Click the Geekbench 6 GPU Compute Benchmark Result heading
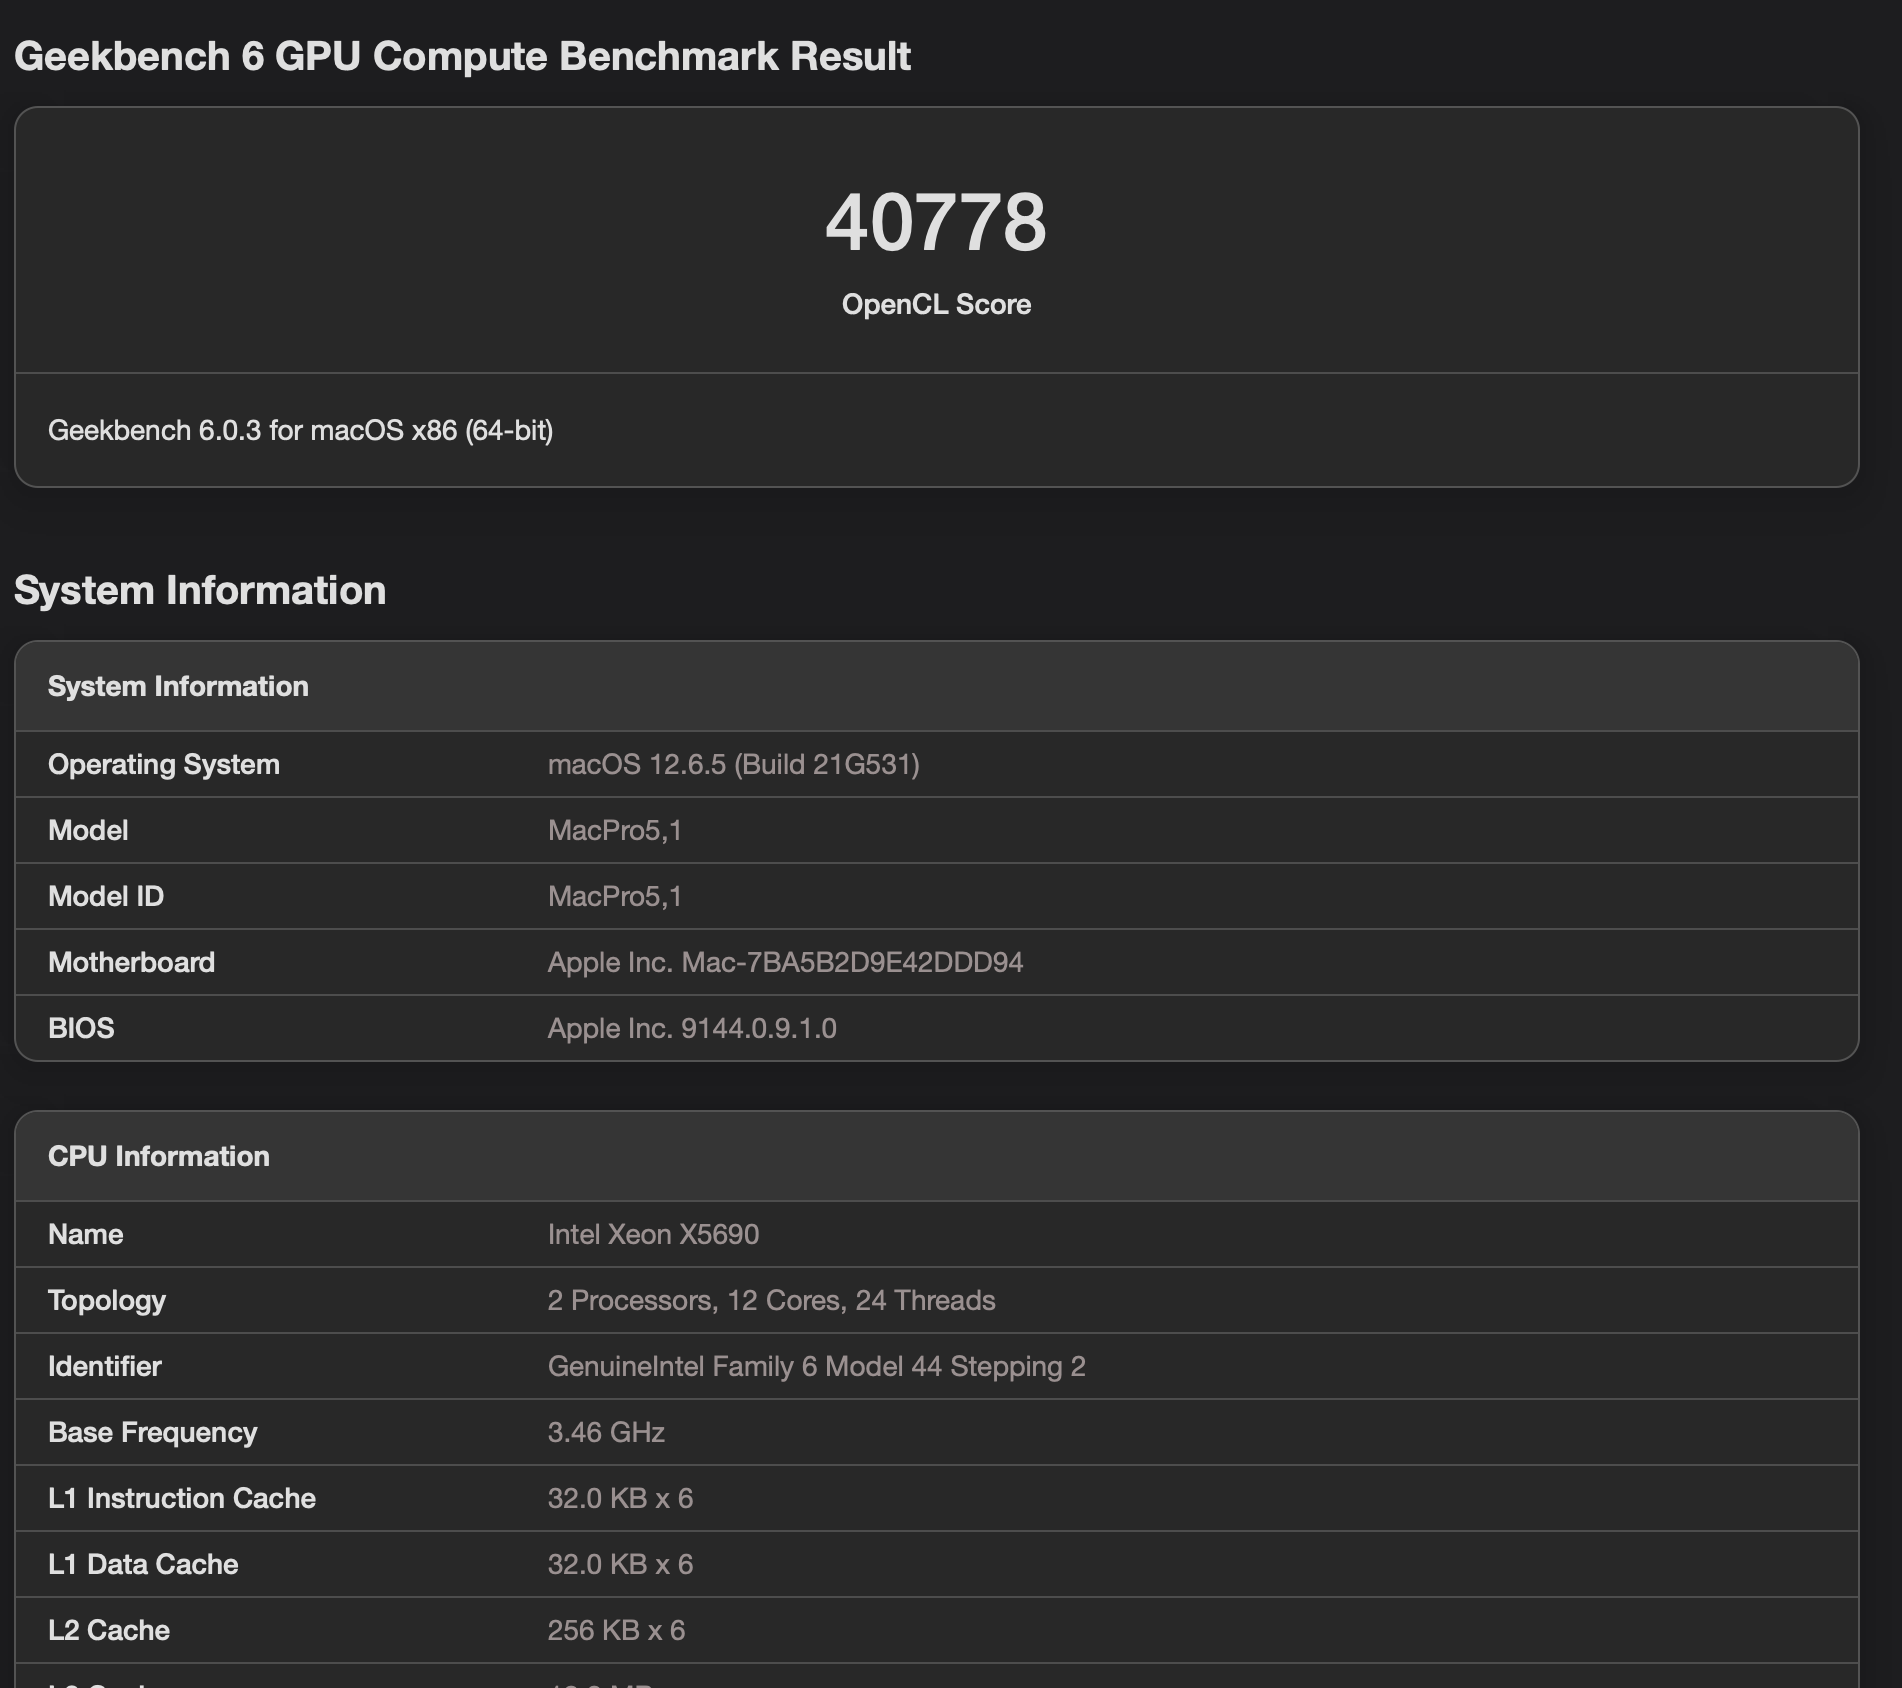This screenshot has width=1902, height=1688. pyautogui.click(x=462, y=56)
